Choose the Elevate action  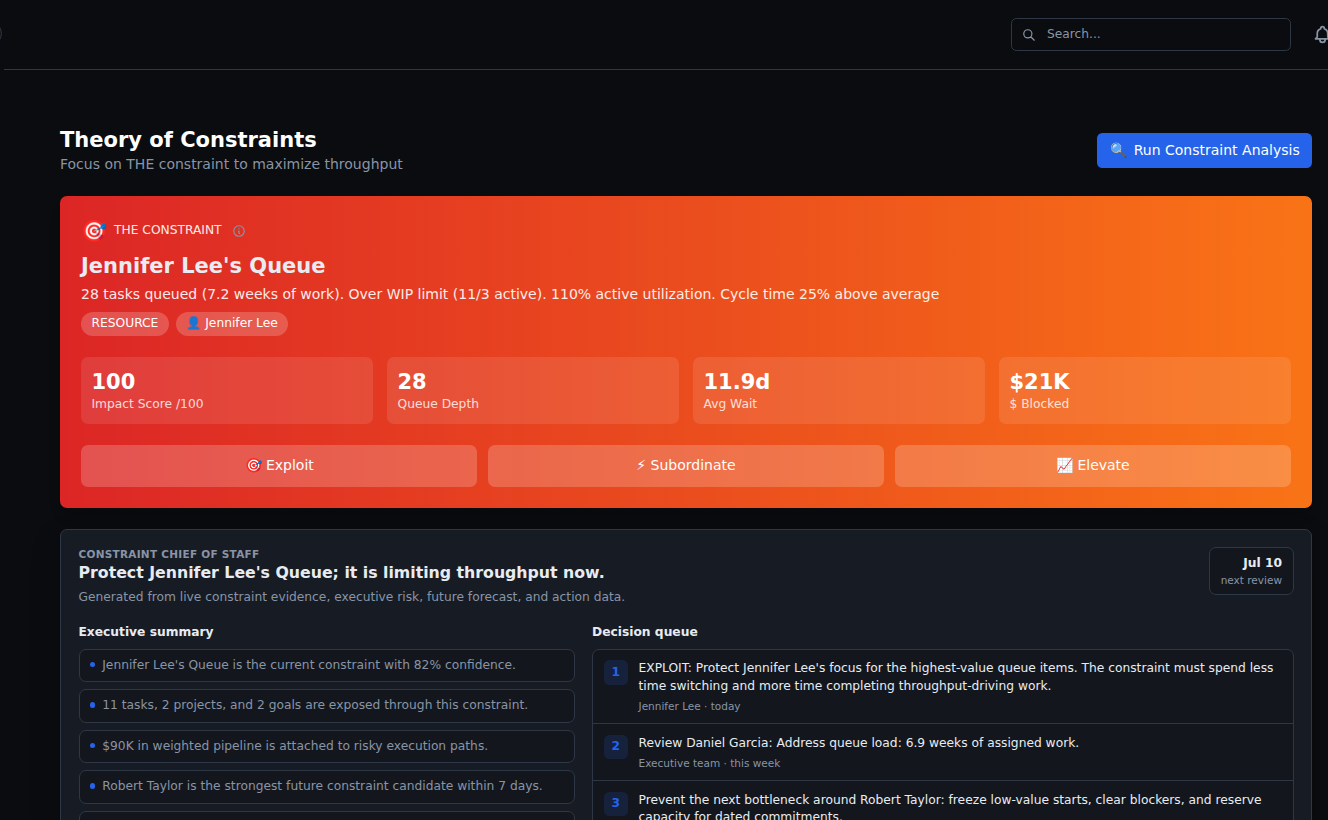pyautogui.click(x=1093, y=466)
